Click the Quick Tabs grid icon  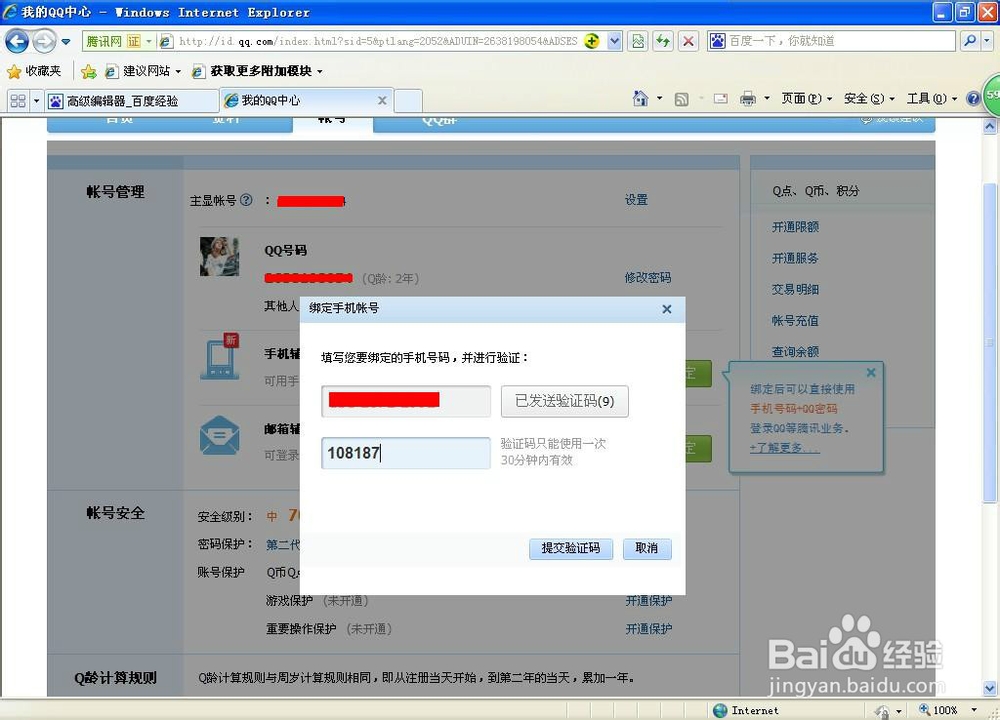(18, 101)
